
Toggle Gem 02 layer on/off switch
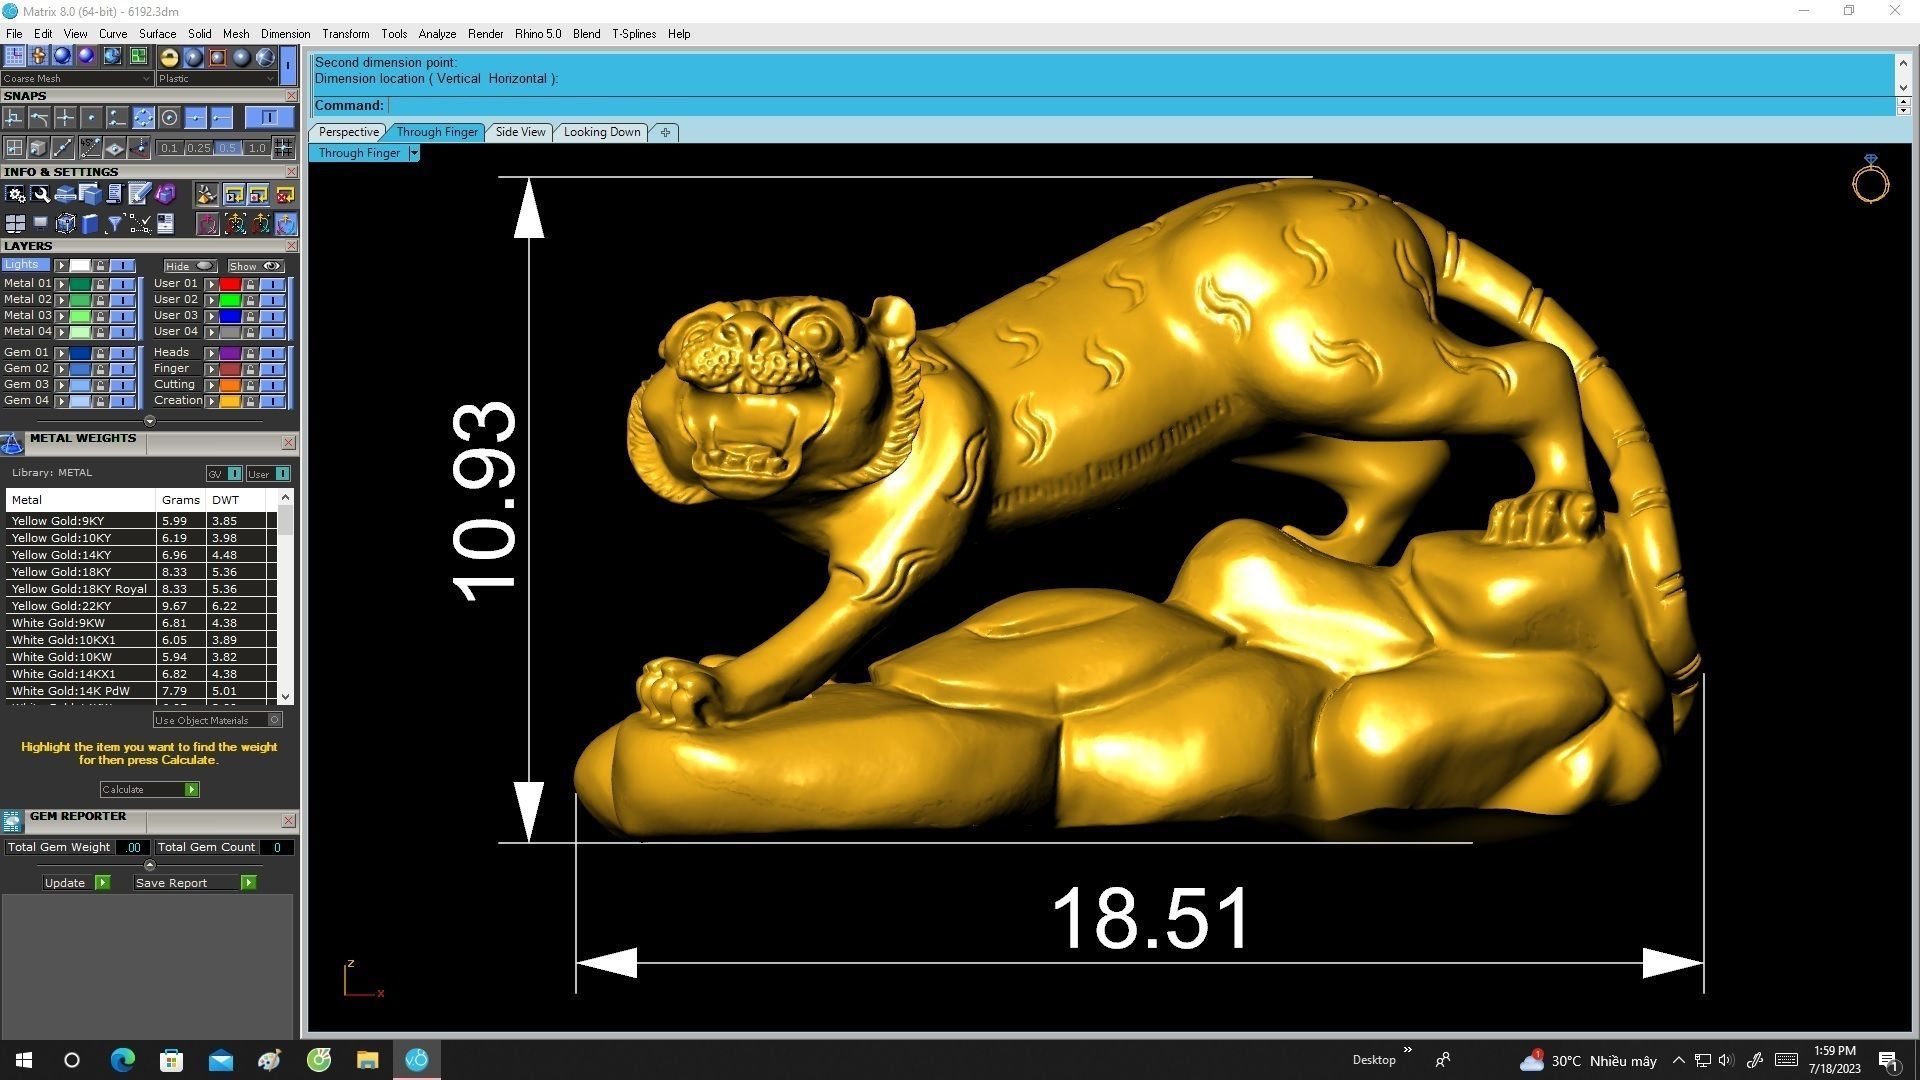[x=123, y=369]
